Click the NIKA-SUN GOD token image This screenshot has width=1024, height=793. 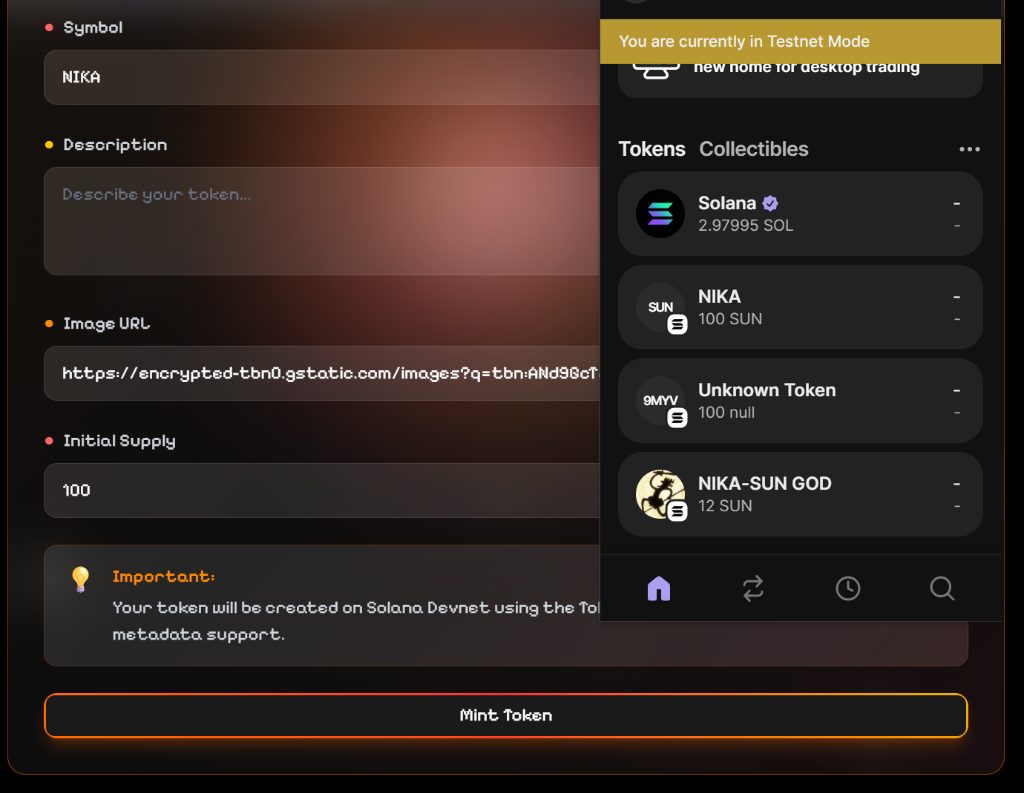click(660, 494)
